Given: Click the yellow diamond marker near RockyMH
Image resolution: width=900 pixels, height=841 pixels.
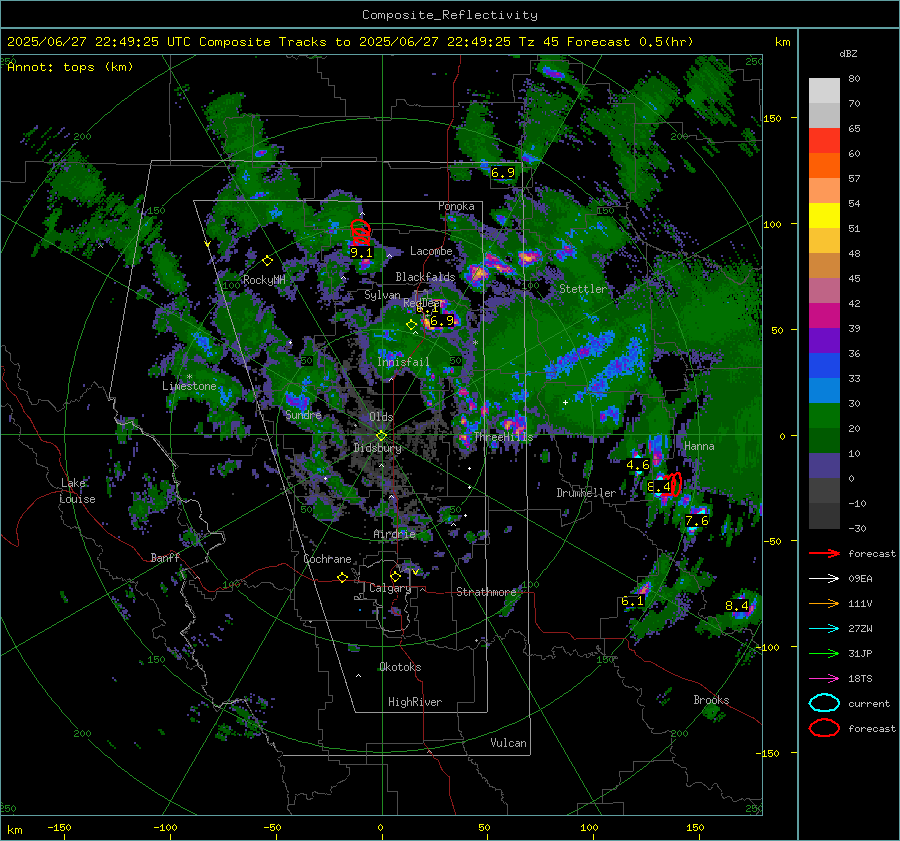Looking at the screenshot, I should click(x=267, y=261).
